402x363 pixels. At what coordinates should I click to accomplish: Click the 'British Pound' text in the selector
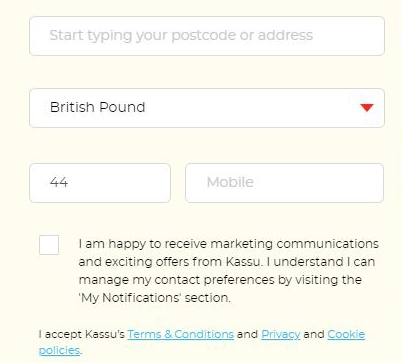point(97,107)
